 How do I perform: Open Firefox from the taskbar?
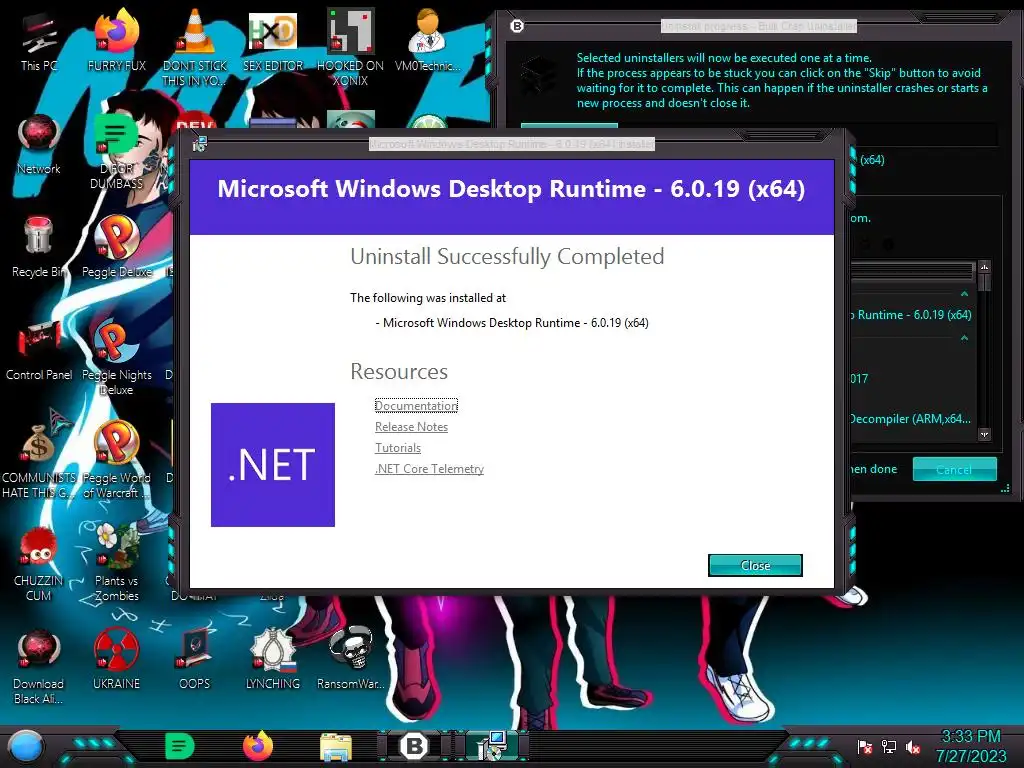click(x=257, y=746)
